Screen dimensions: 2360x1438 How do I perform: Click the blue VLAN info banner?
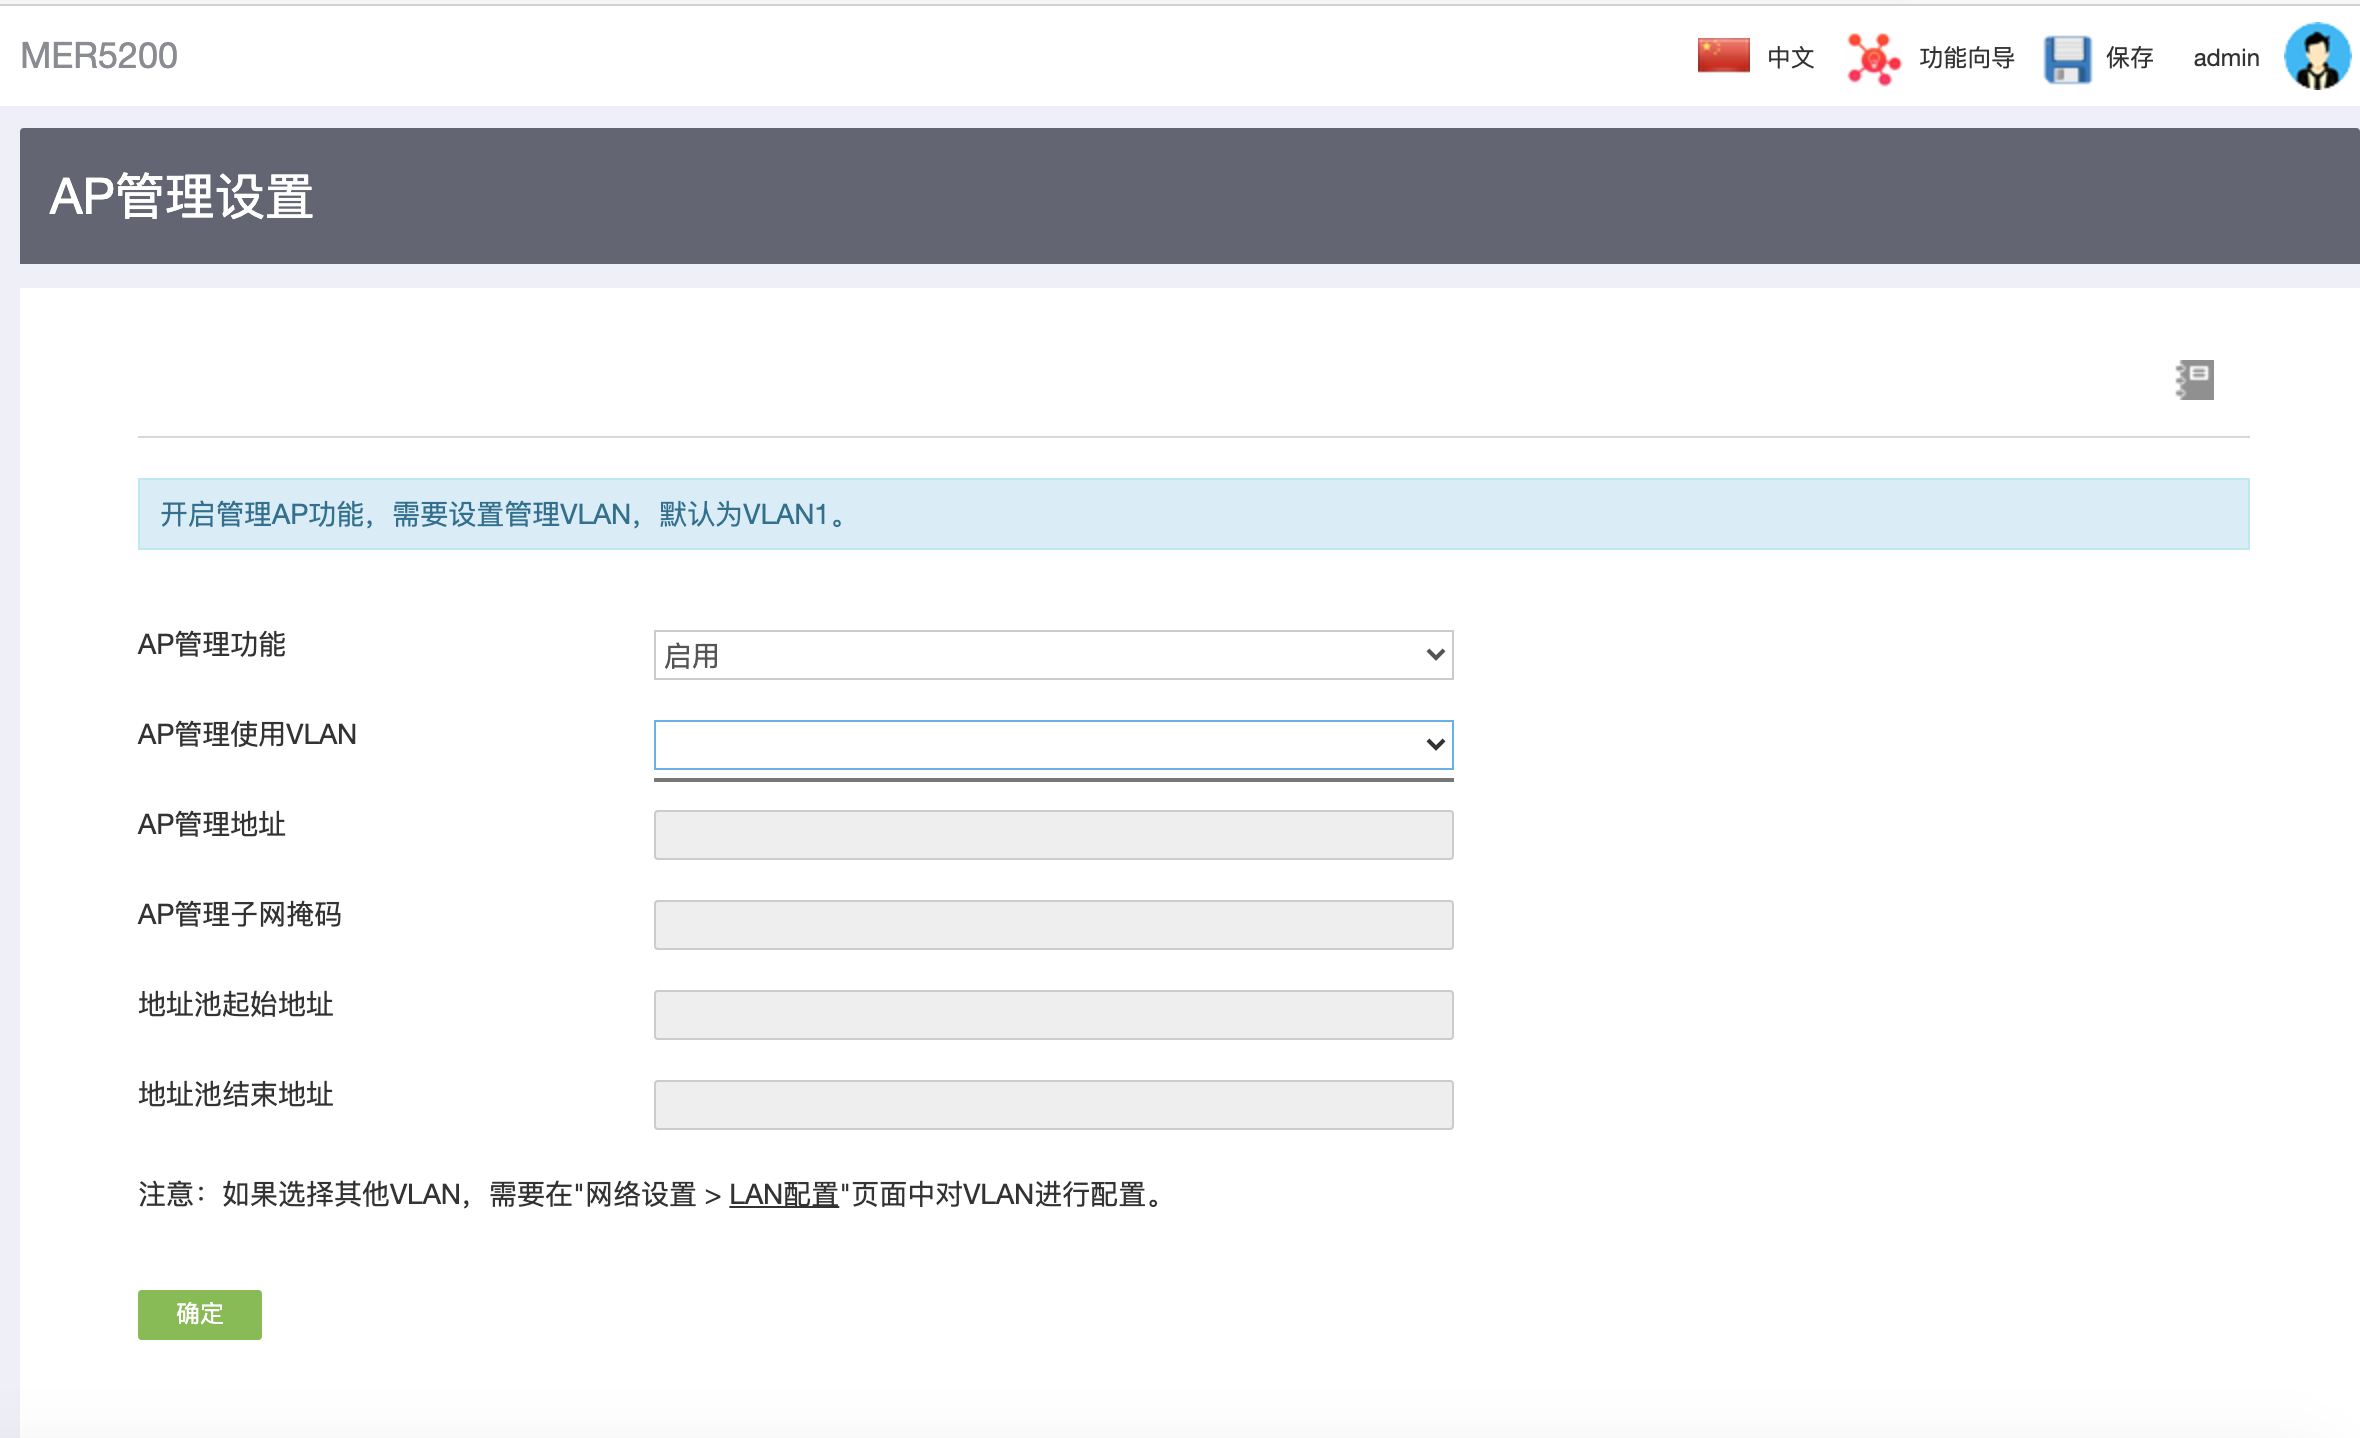(1192, 514)
